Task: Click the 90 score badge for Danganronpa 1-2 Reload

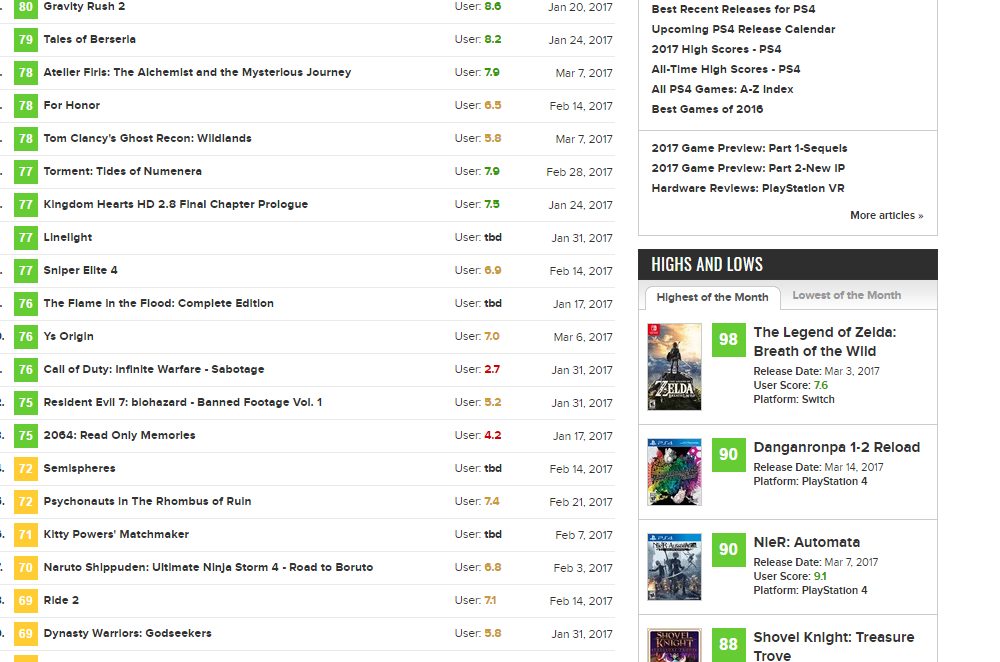Action: [728, 454]
